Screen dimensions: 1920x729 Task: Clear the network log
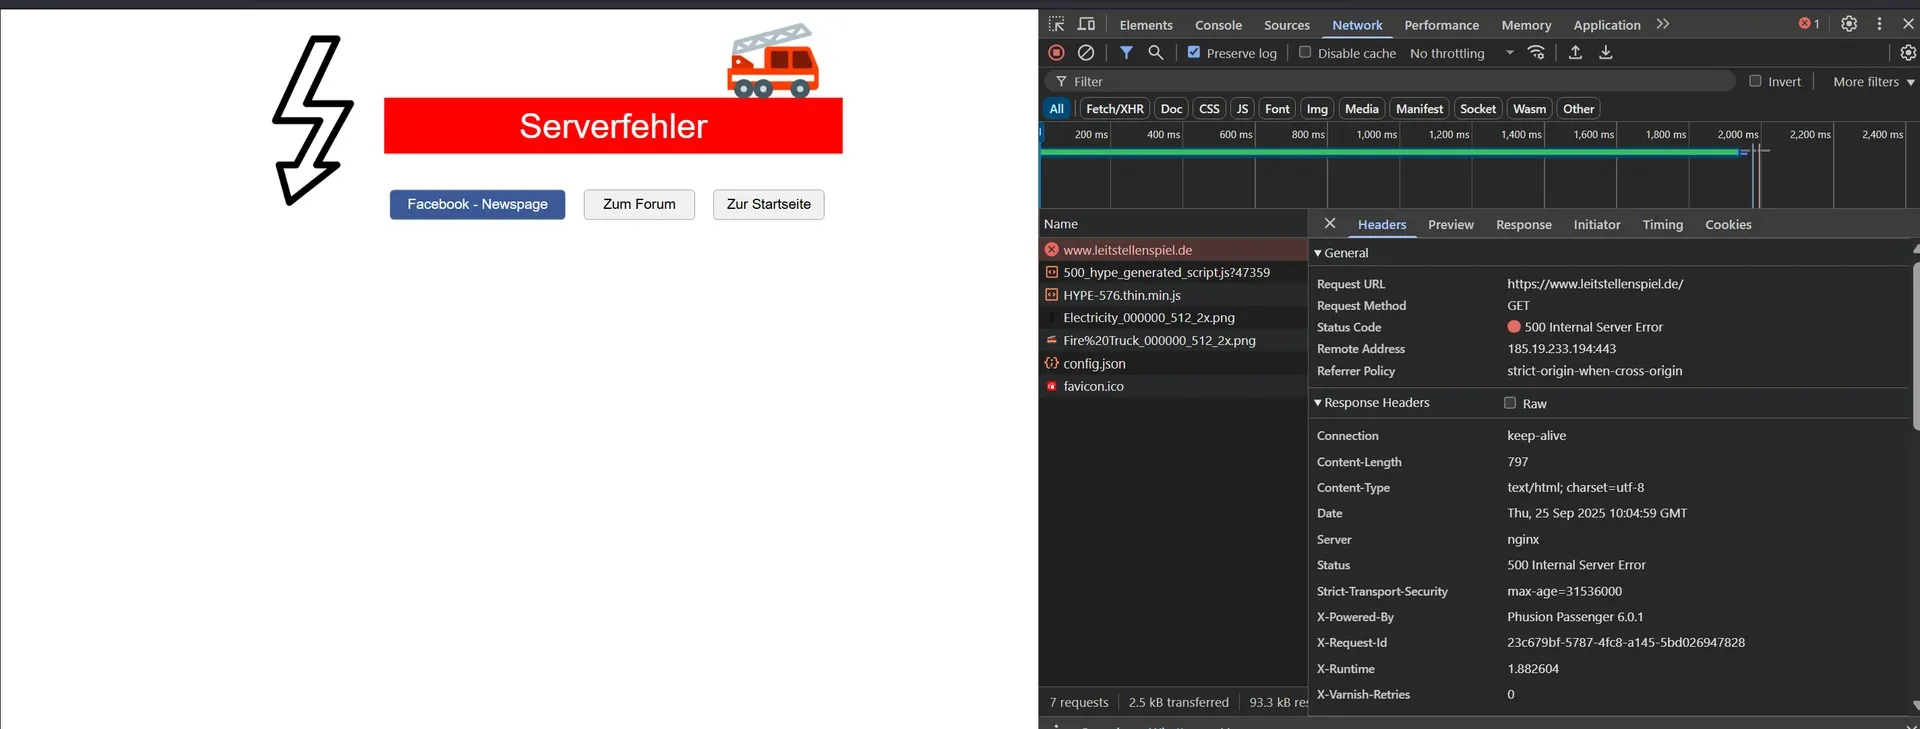tap(1086, 53)
